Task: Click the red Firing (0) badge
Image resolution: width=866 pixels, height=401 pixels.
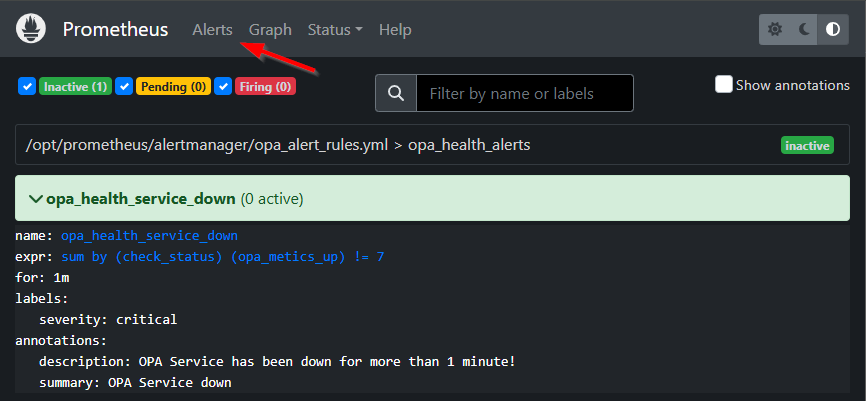Action: click(266, 87)
